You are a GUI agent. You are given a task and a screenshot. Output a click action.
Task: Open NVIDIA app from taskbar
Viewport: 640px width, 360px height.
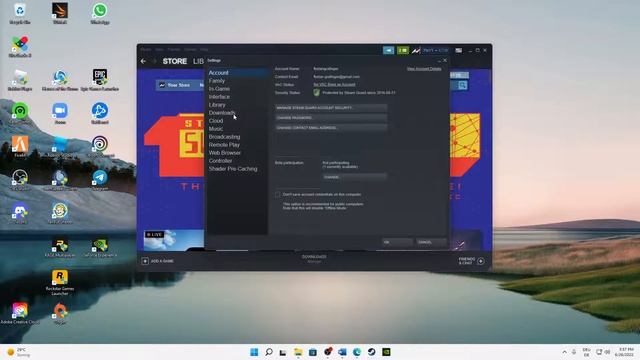tap(386, 352)
